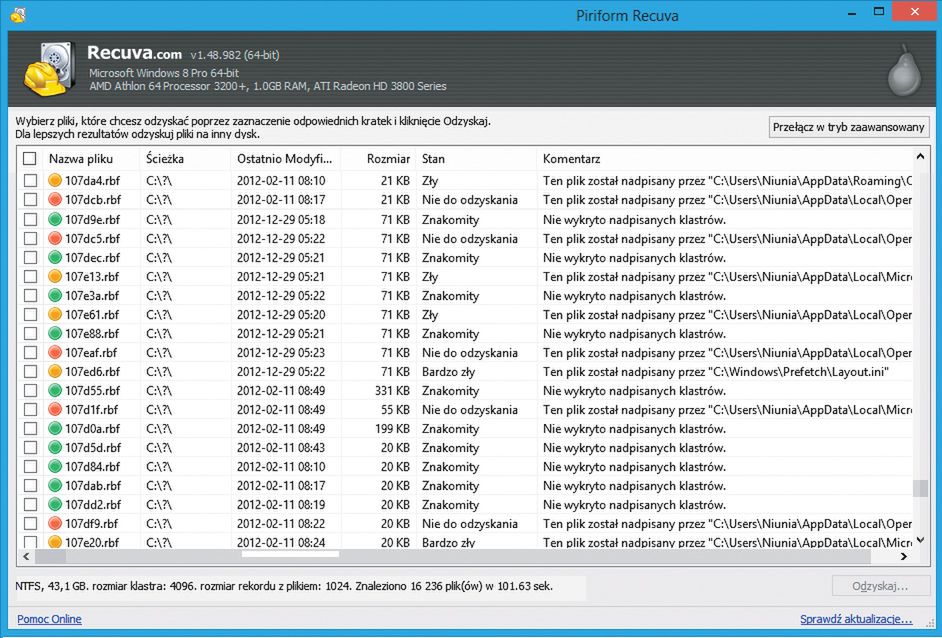The width and height of the screenshot is (942, 638).
Task: Click the Odzyskaj... recover button
Action: click(x=880, y=586)
